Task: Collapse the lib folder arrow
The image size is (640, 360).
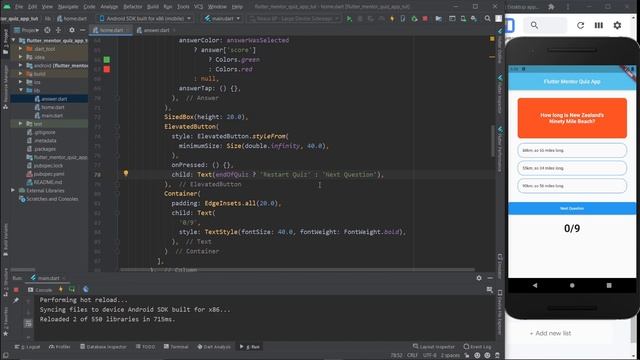Action: (x=20, y=90)
